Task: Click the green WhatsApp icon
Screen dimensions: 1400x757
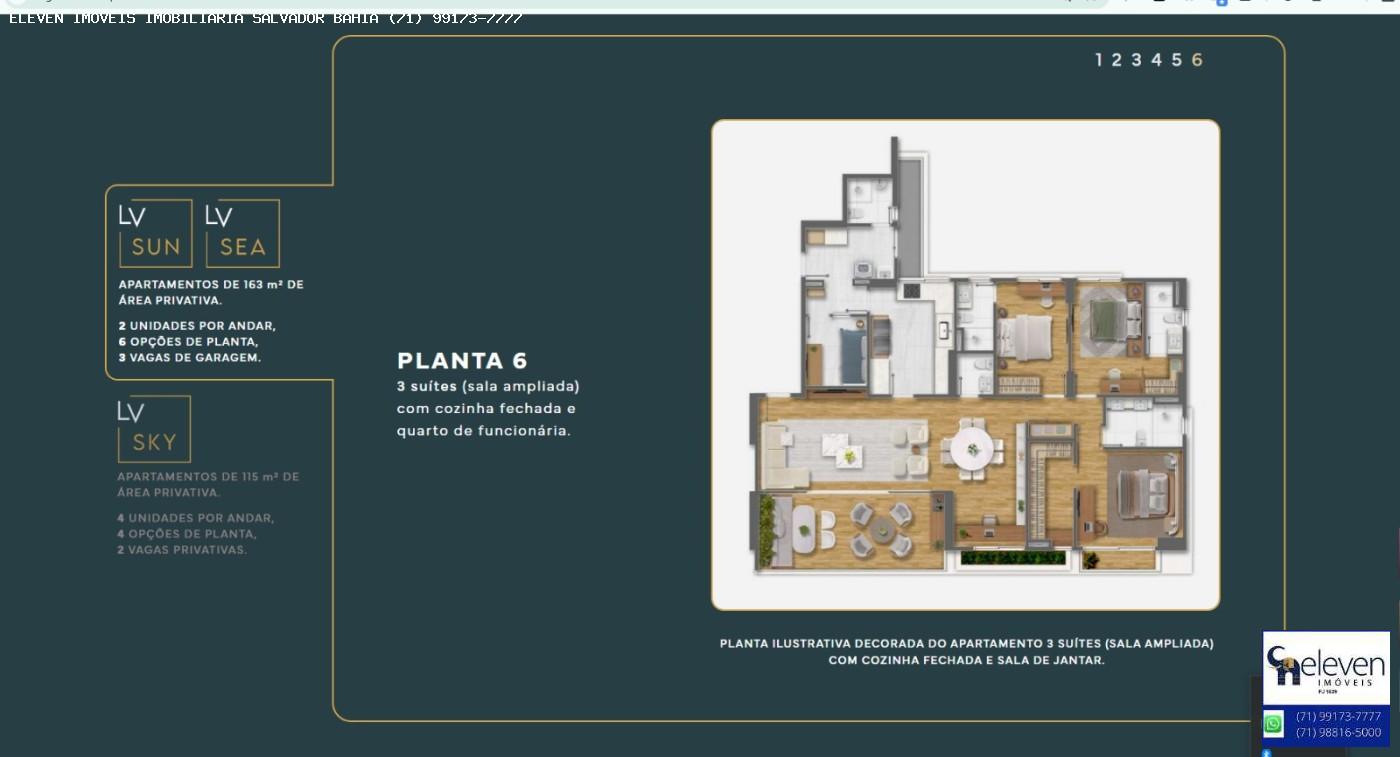Action: (x=1273, y=724)
